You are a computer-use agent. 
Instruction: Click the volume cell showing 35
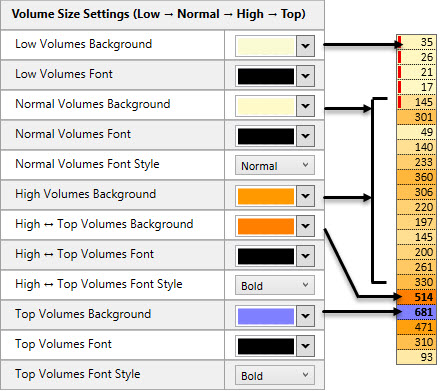pos(416,42)
